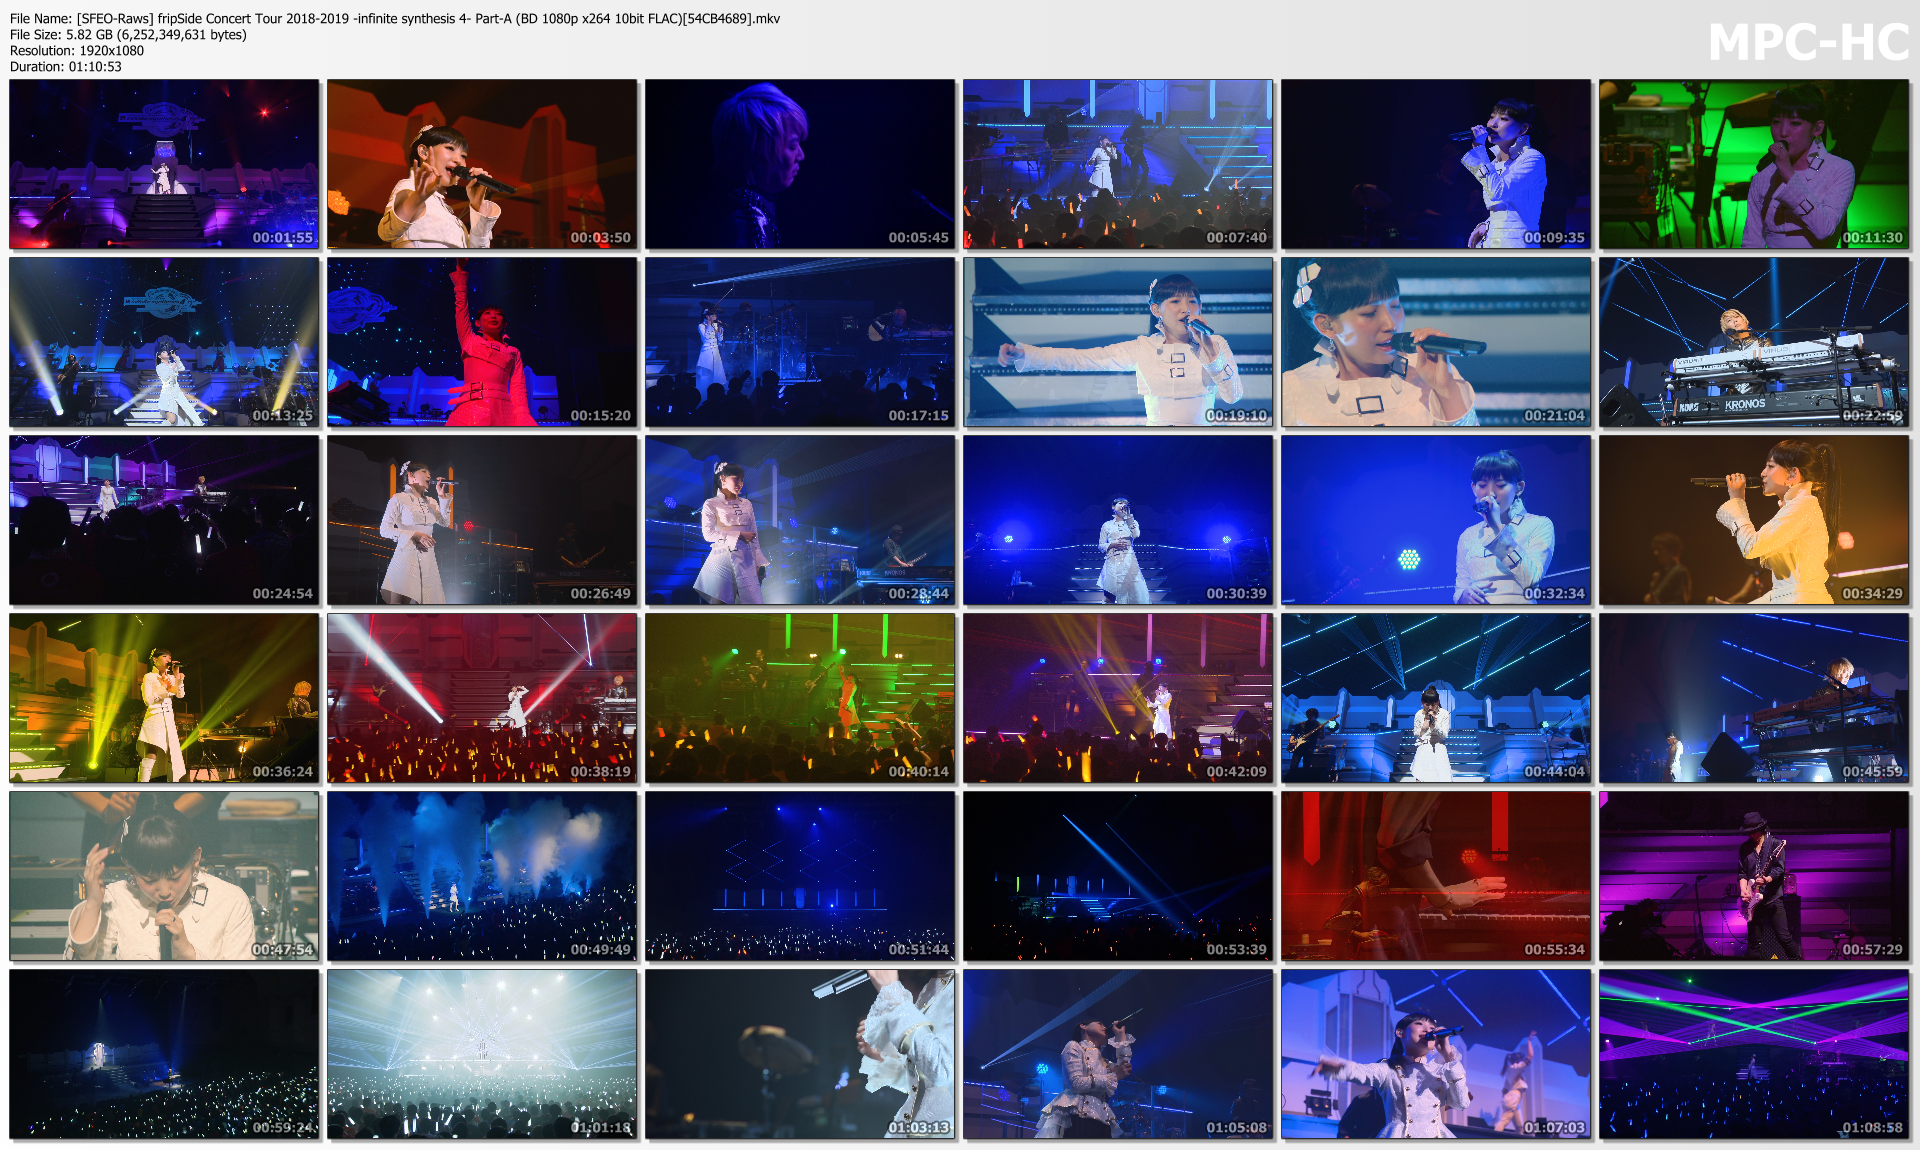Select purple guitarist thumbnail at 00:57:29
This screenshot has width=1920, height=1150.
tap(1753, 876)
